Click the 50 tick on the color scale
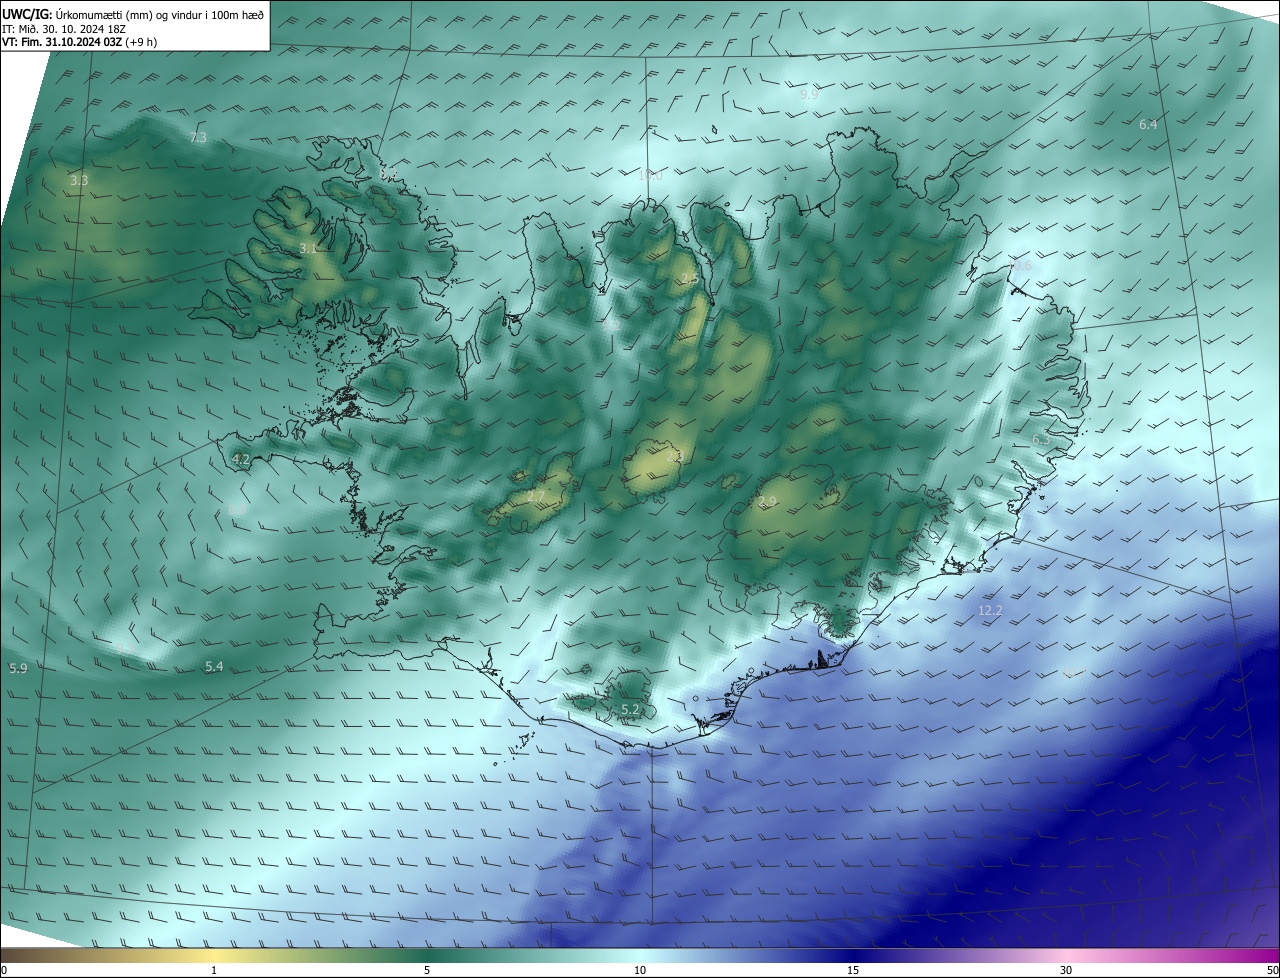This screenshot has height=978, width=1280. pyautogui.click(x=1273, y=971)
